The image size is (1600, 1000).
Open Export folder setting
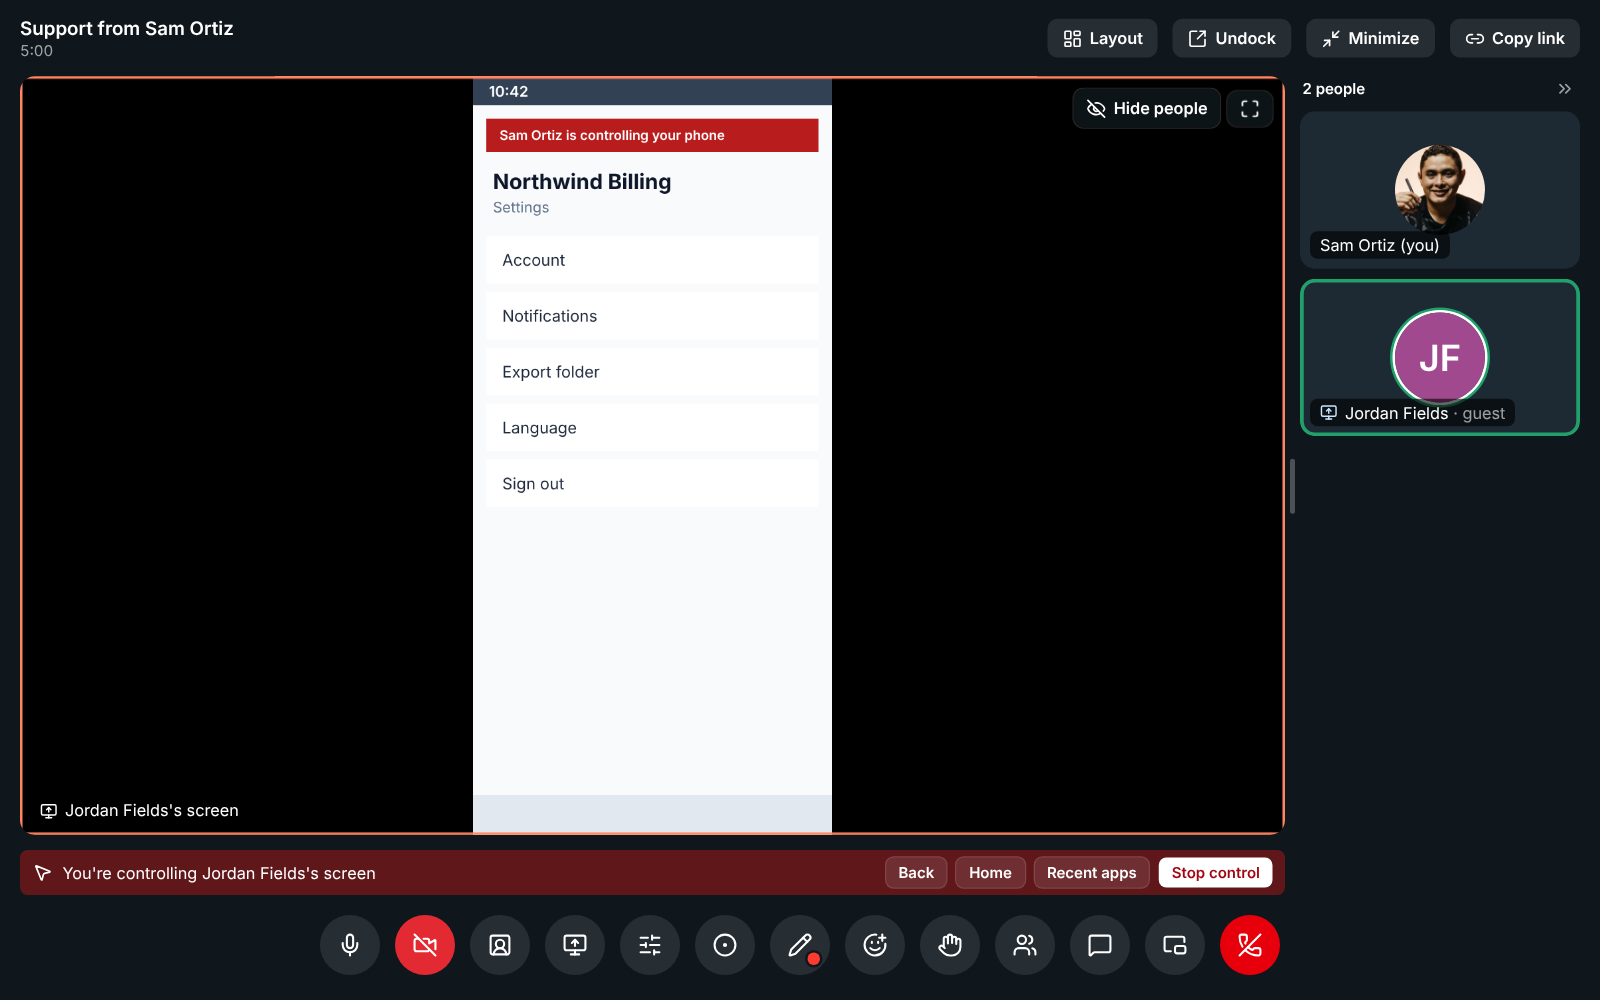pyautogui.click(x=652, y=372)
